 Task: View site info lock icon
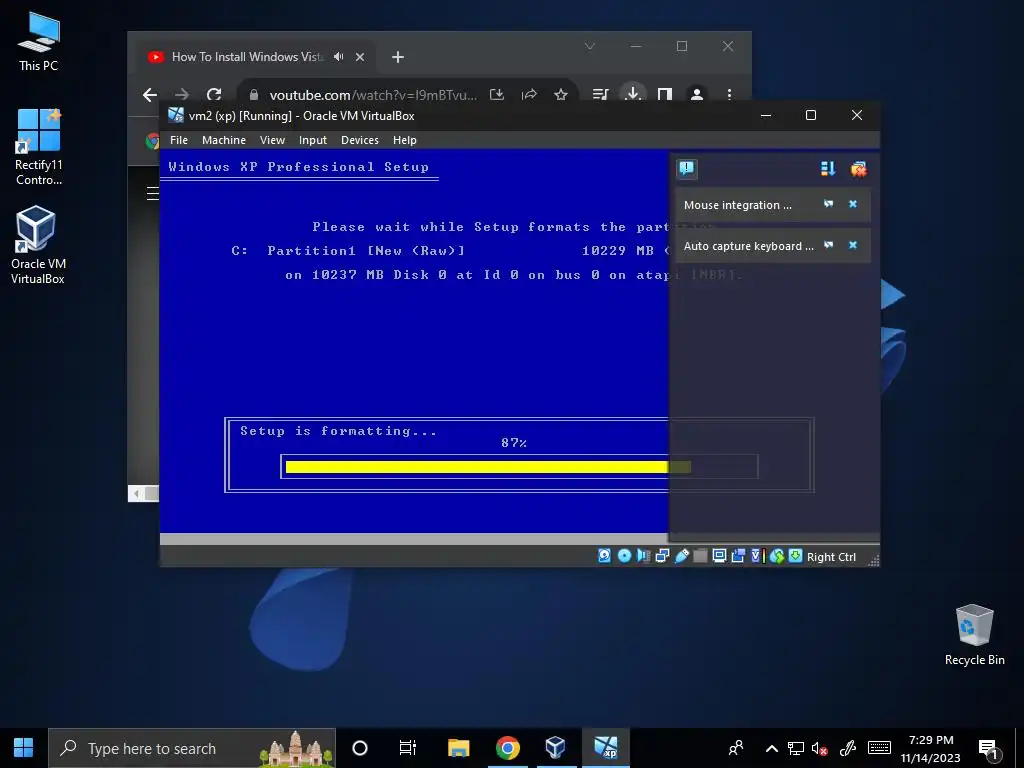click(254, 95)
